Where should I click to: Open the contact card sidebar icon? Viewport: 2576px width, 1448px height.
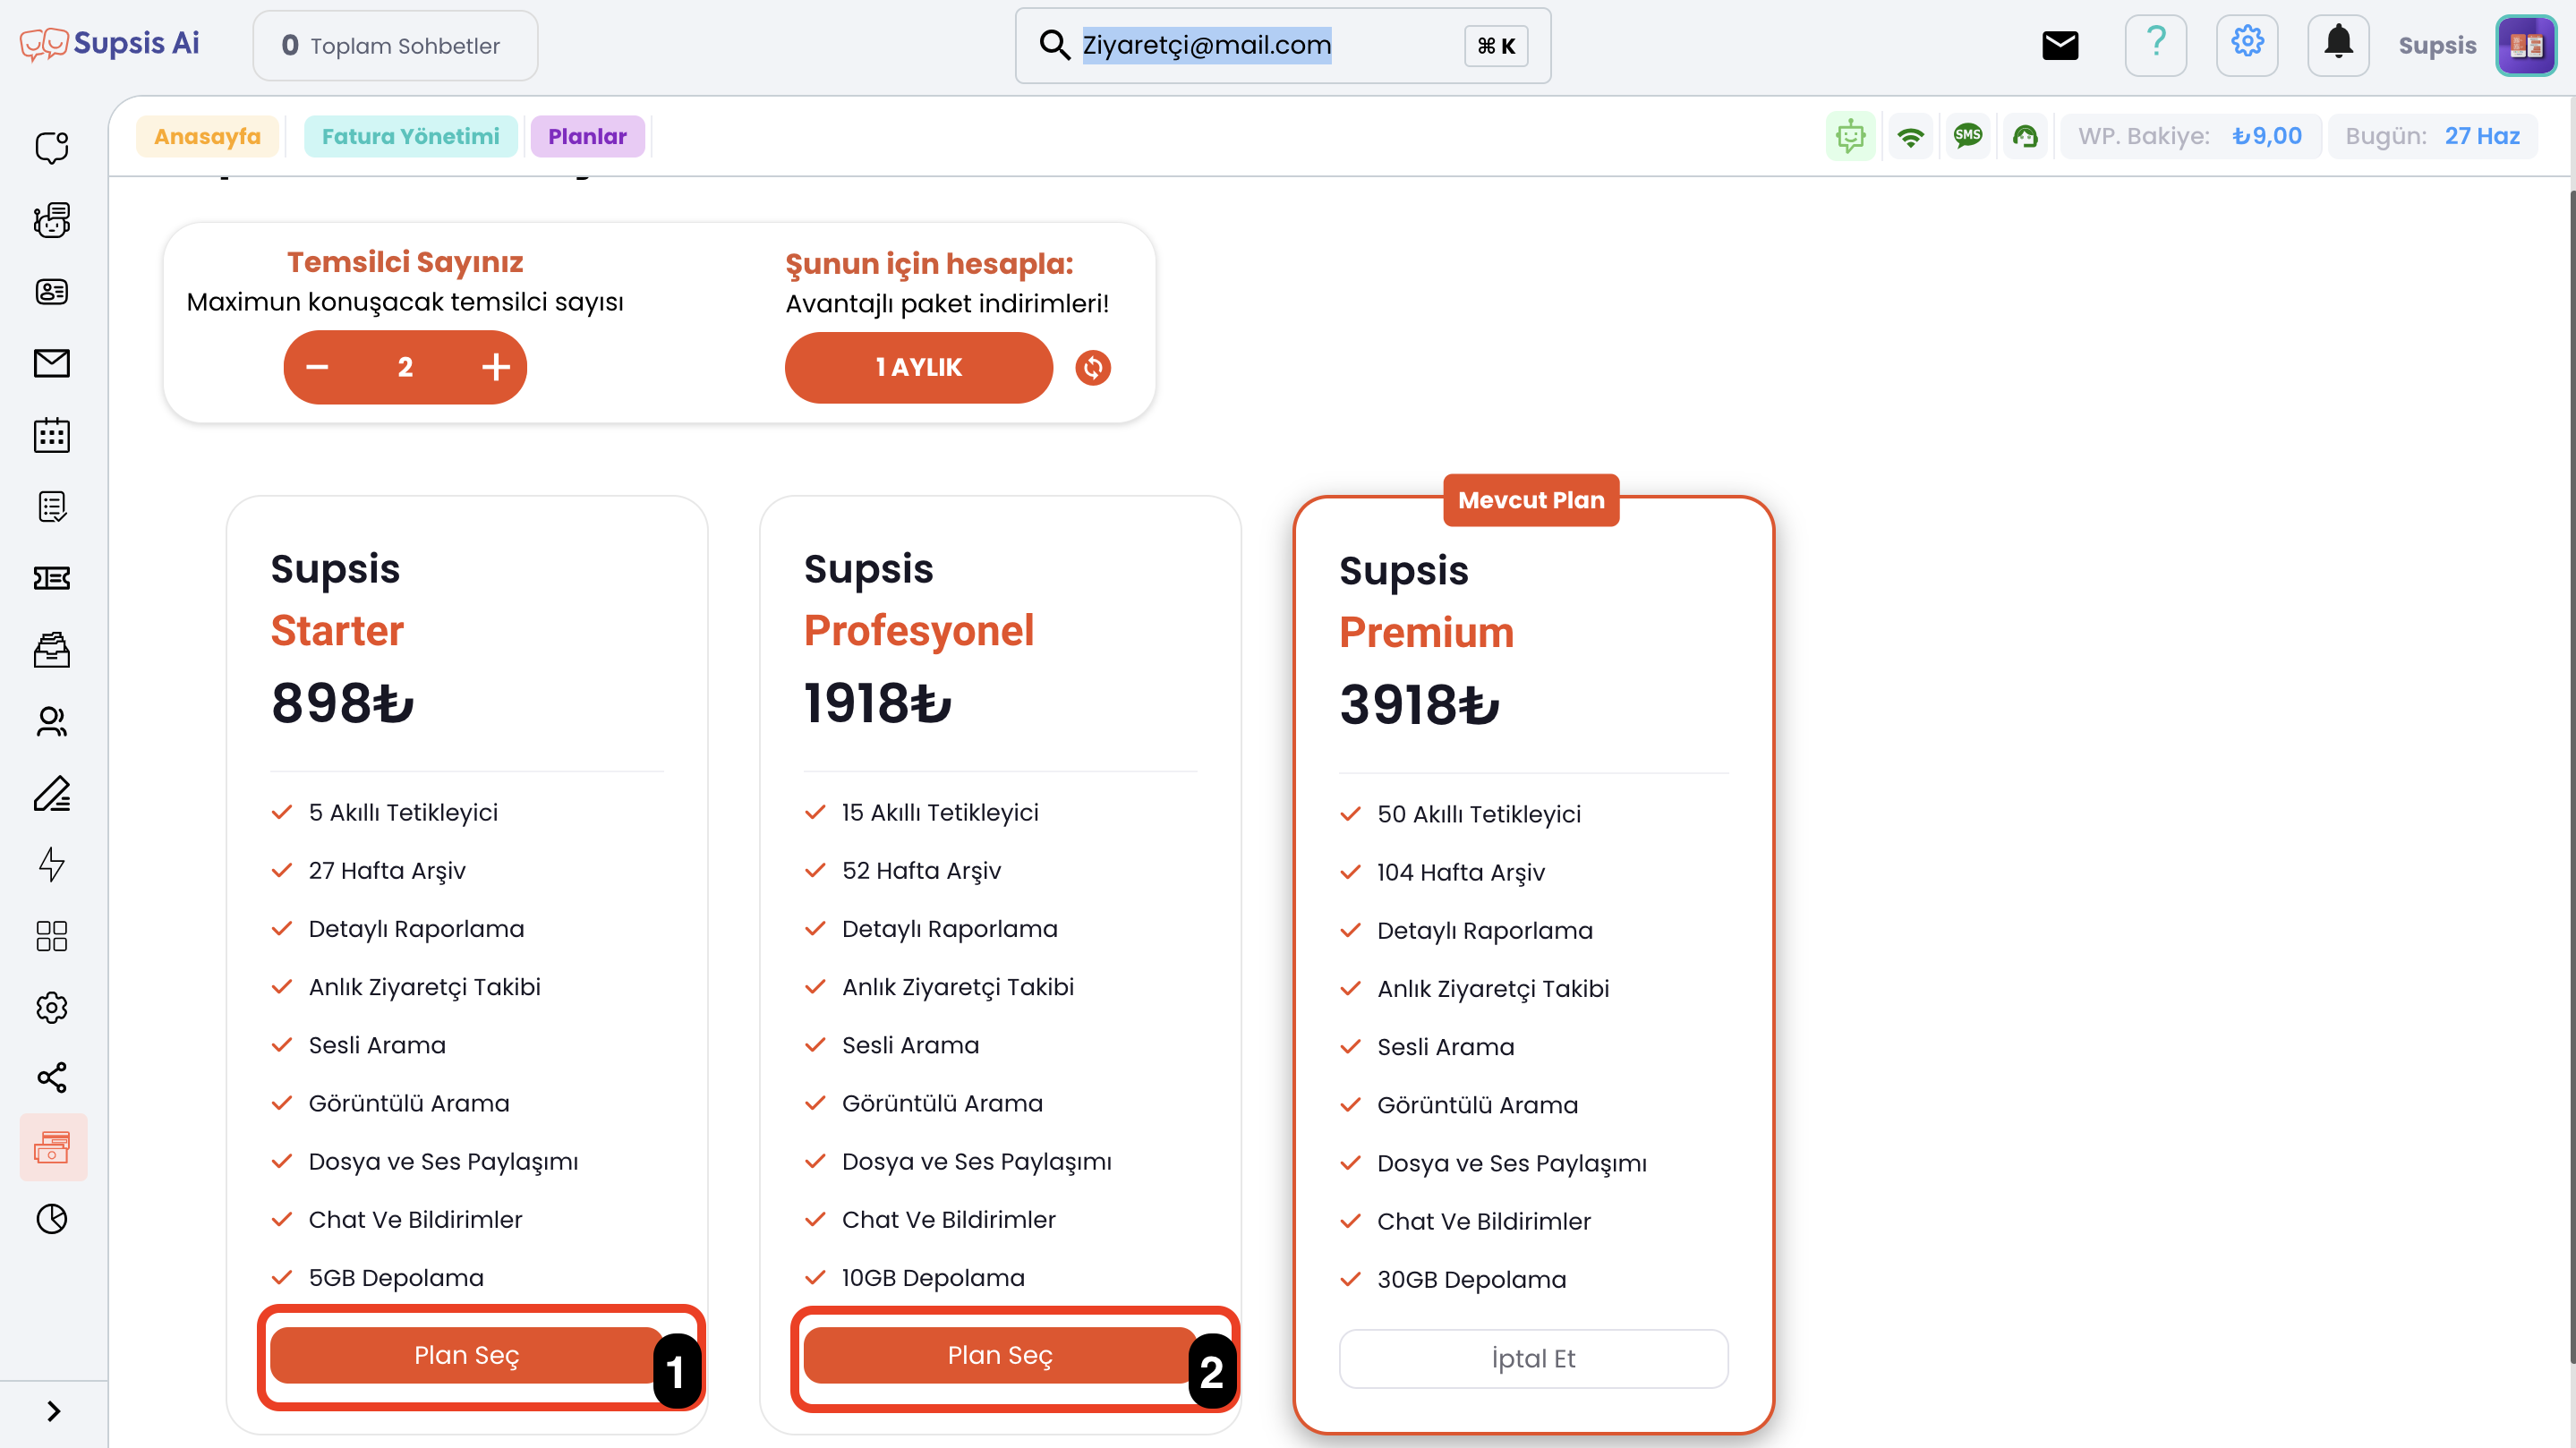click(52, 291)
